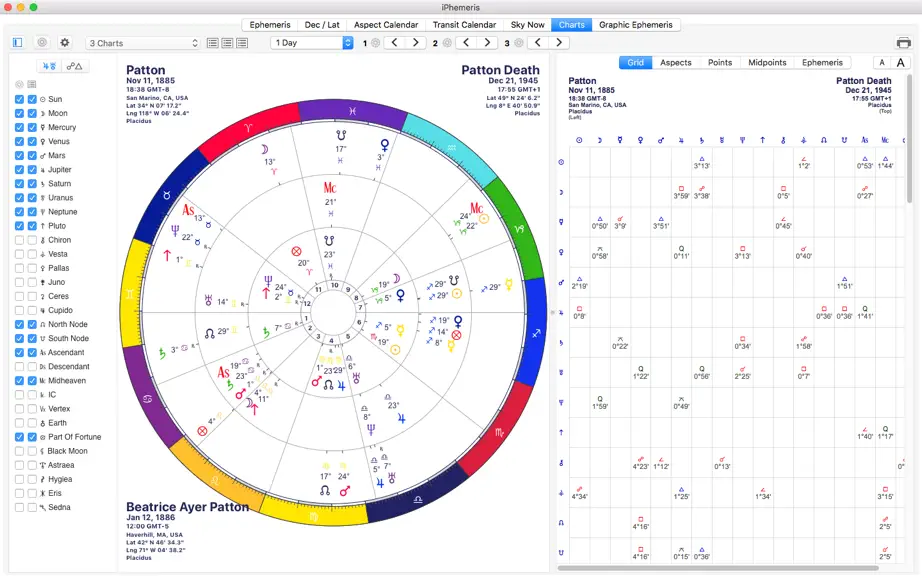
Task: Enable the first Chiron checkbox
Action: coord(19,240)
